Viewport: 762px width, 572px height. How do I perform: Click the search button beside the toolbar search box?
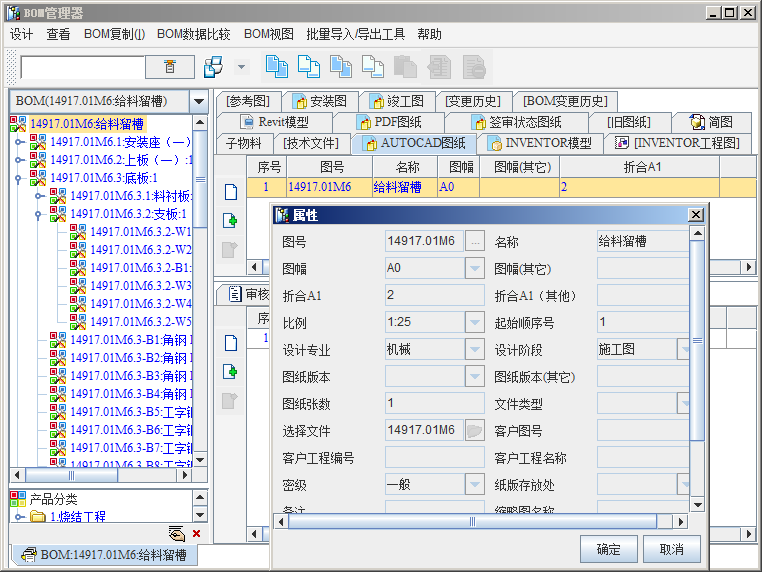[170, 67]
